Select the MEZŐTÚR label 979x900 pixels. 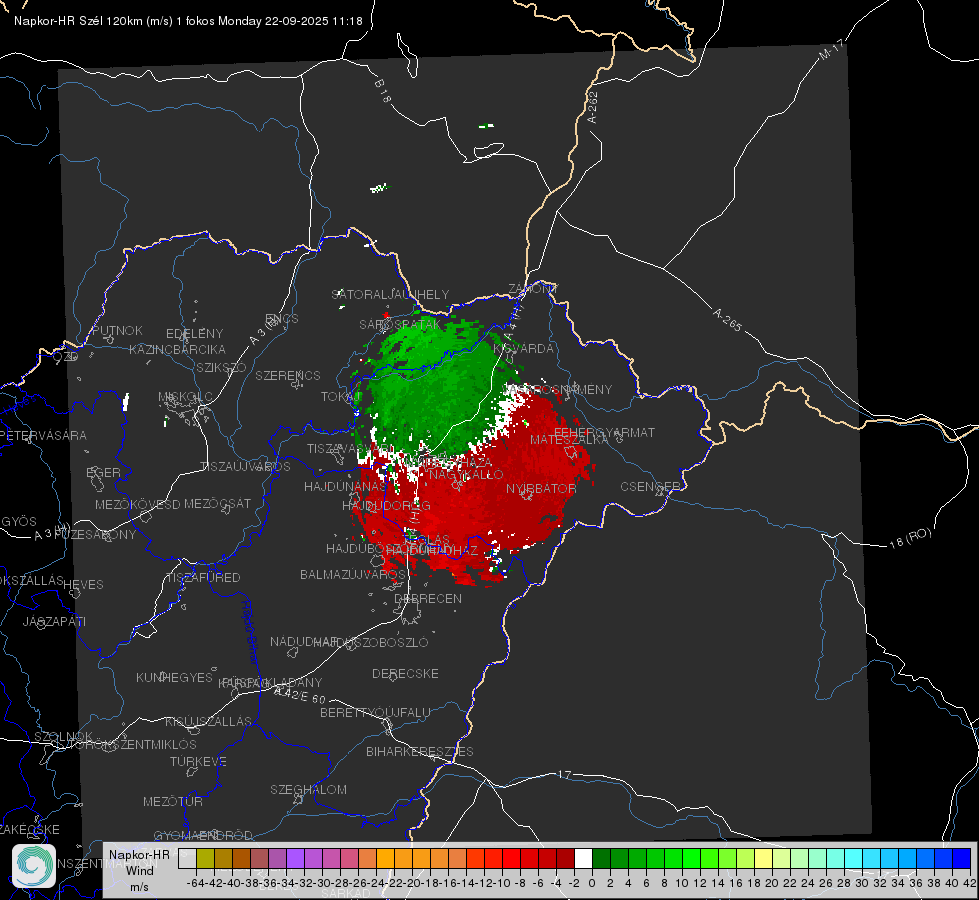(x=173, y=801)
